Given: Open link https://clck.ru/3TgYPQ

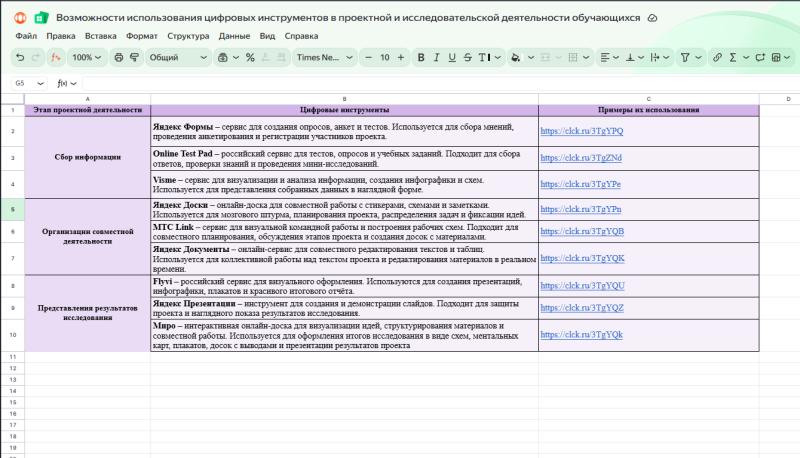Looking at the screenshot, I should point(582,131).
